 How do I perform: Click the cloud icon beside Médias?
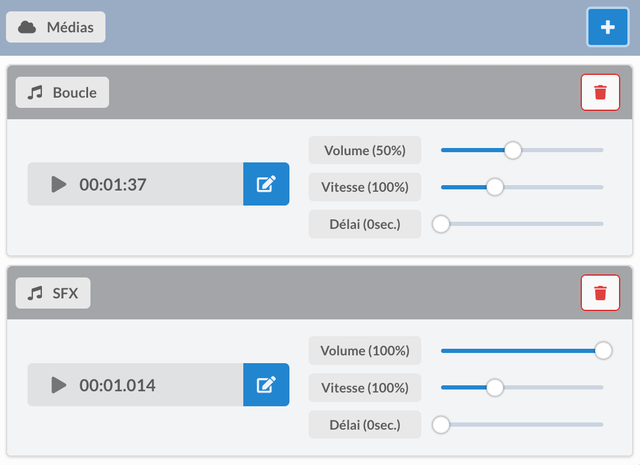pyautogui.click(x=27, y=27)
